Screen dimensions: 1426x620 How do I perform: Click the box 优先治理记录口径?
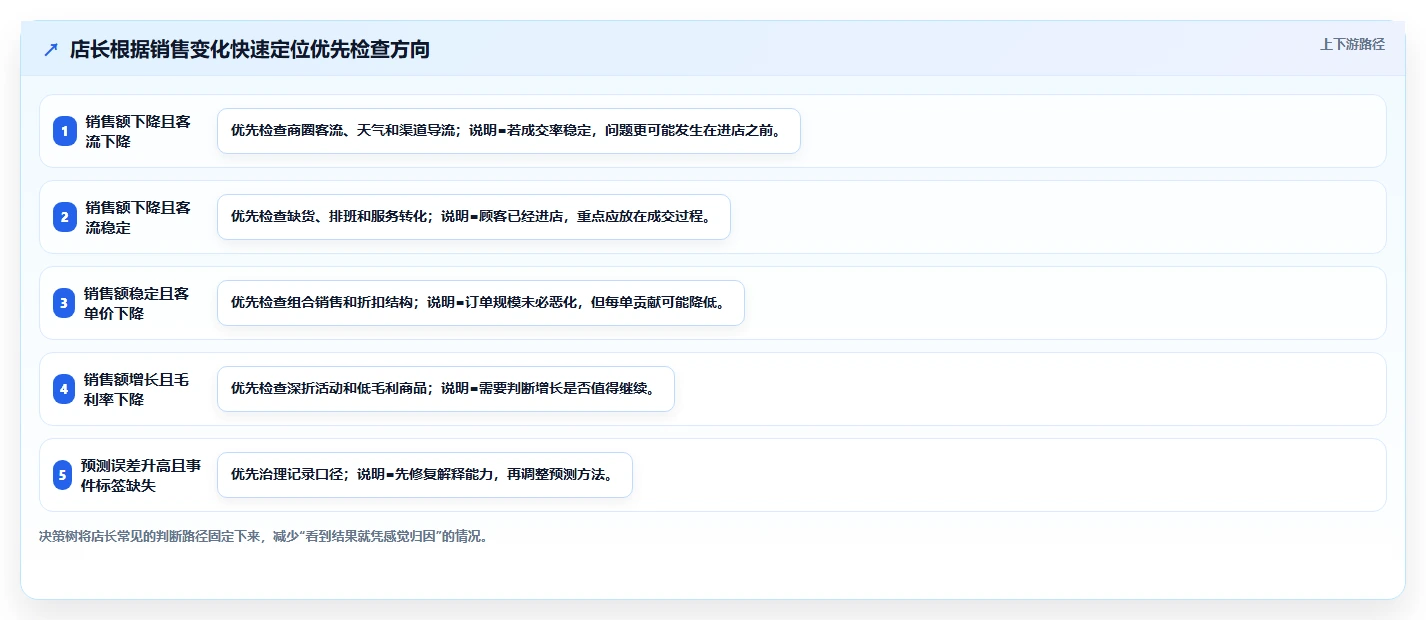click(425, 475)
